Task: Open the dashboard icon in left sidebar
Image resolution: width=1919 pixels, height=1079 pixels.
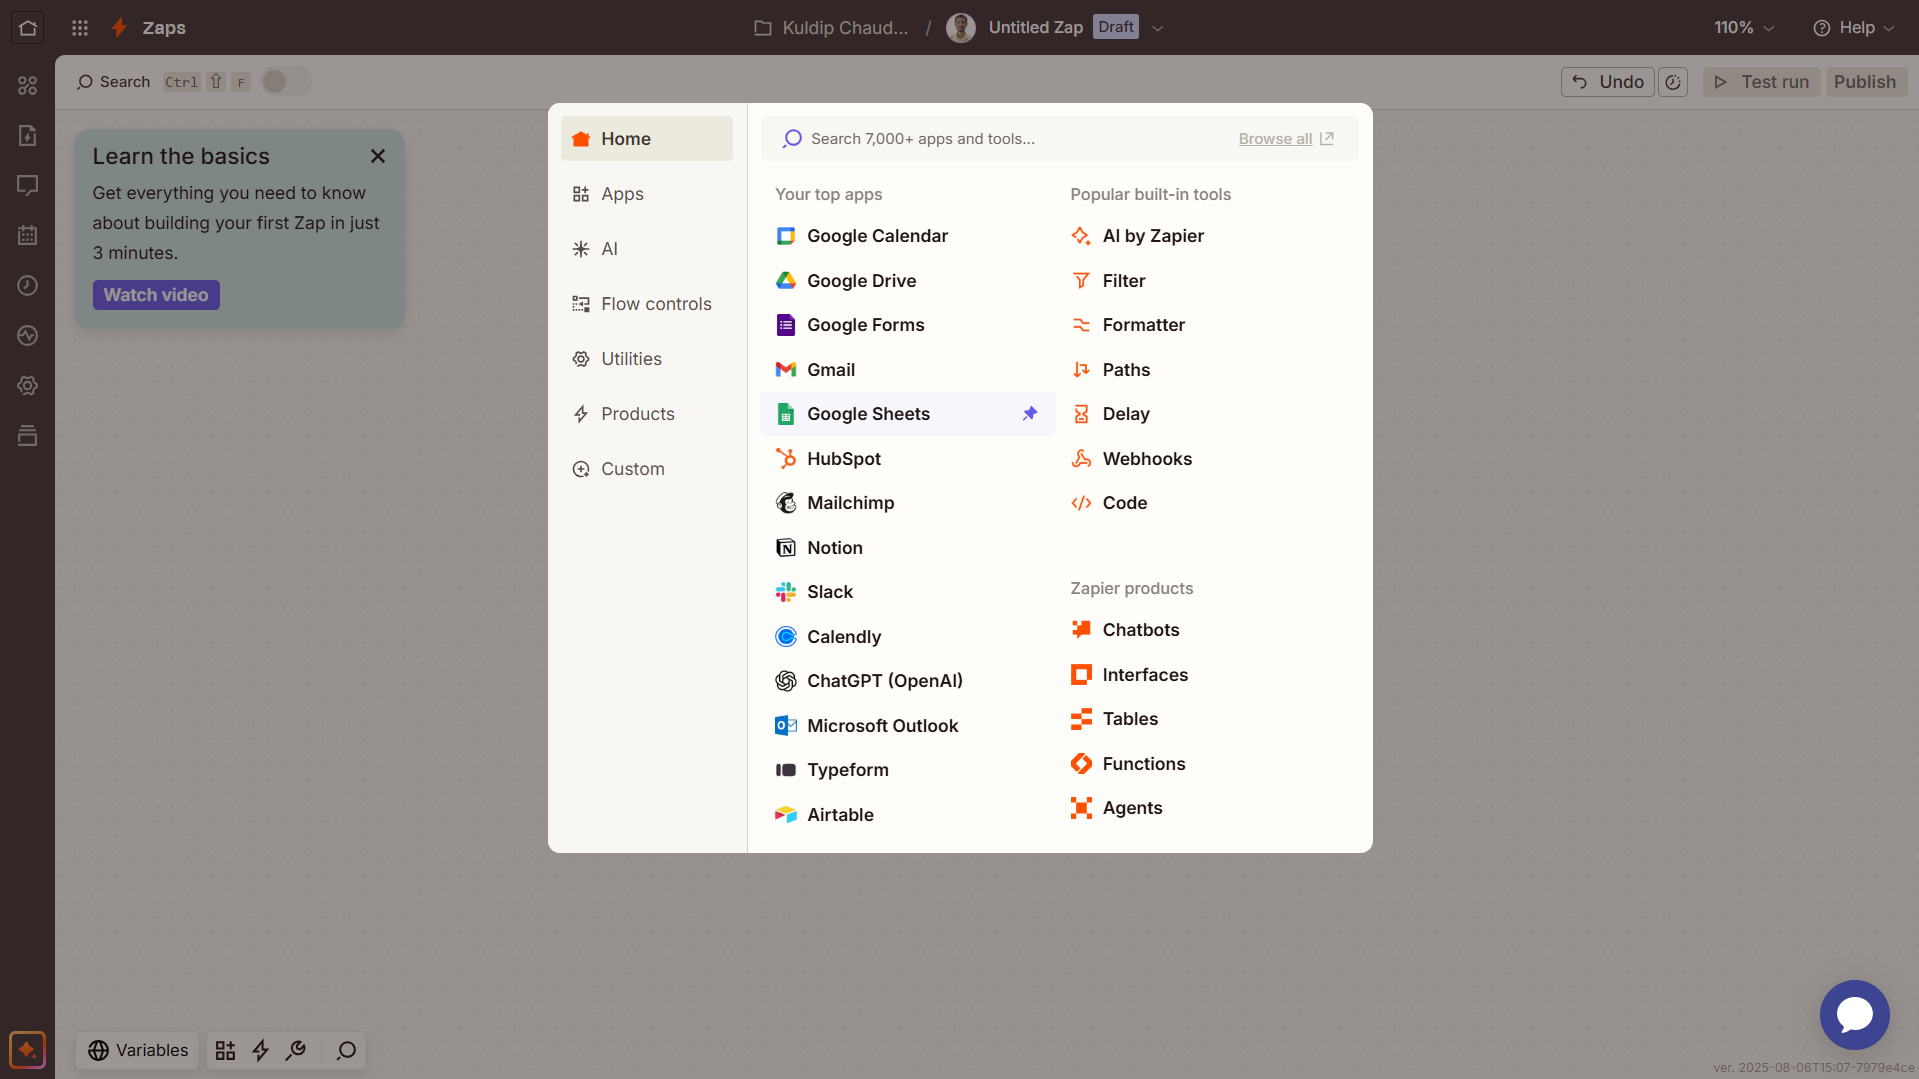Action: click(x=27, y=86)
